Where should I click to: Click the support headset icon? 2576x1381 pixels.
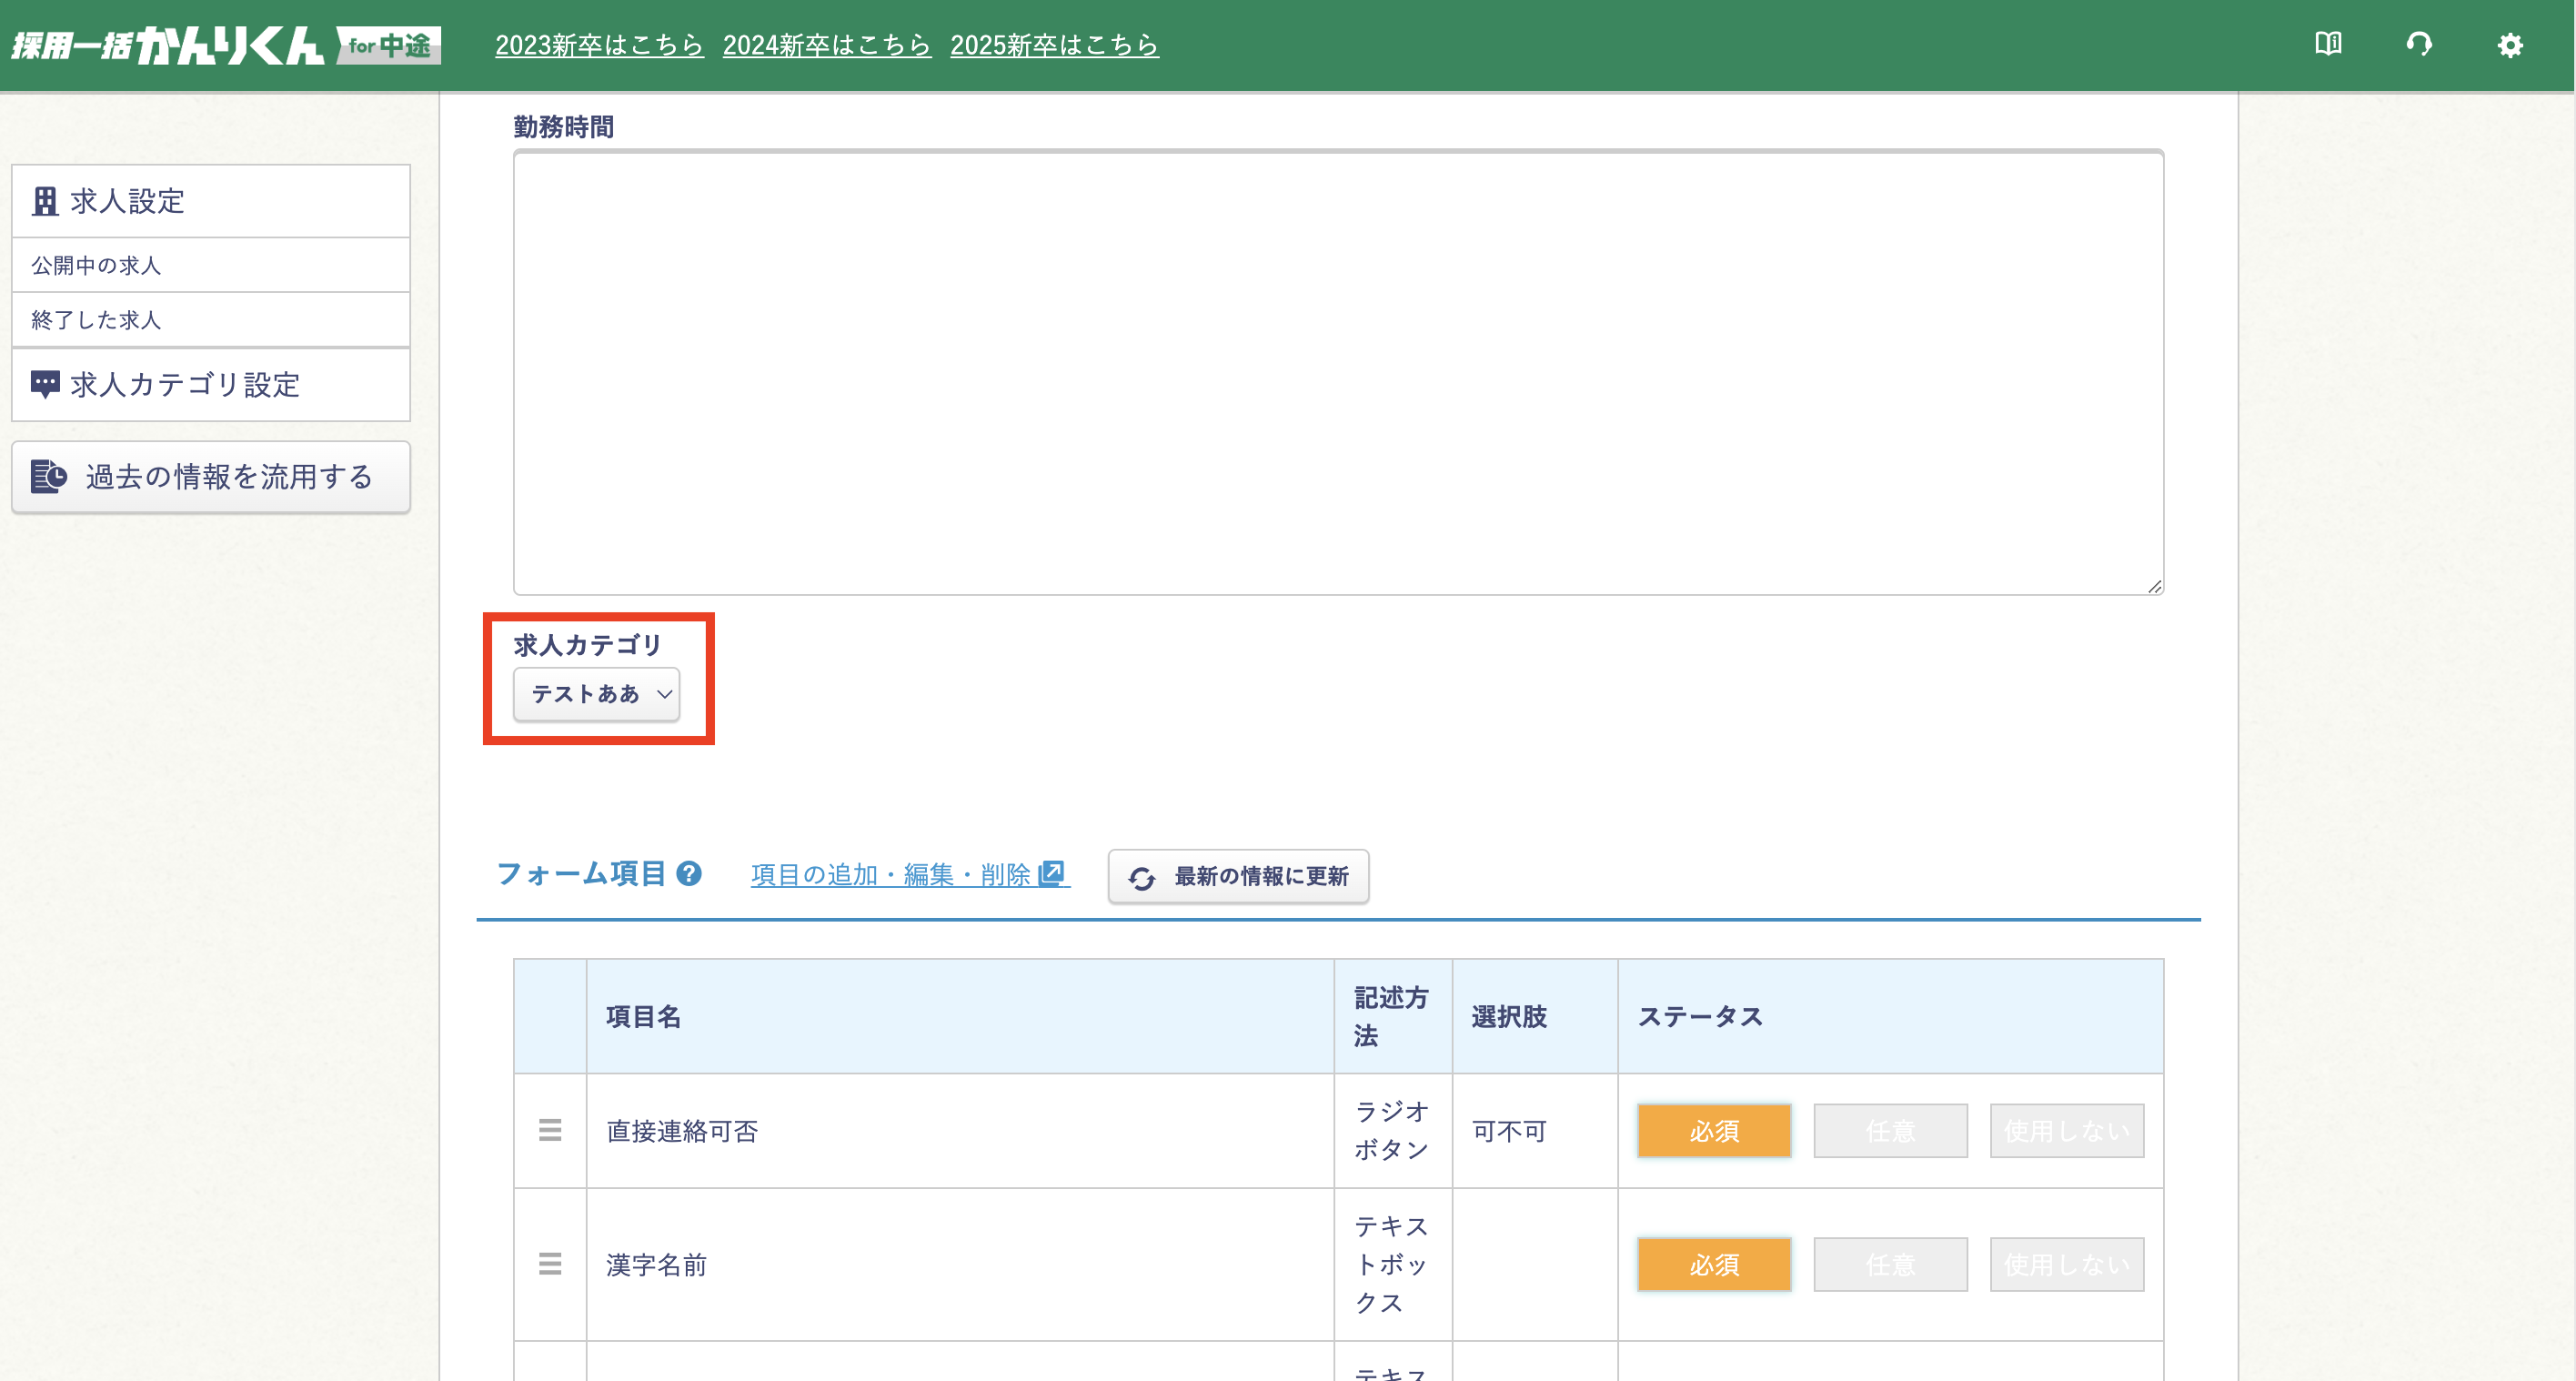(x=2418, y=44)
